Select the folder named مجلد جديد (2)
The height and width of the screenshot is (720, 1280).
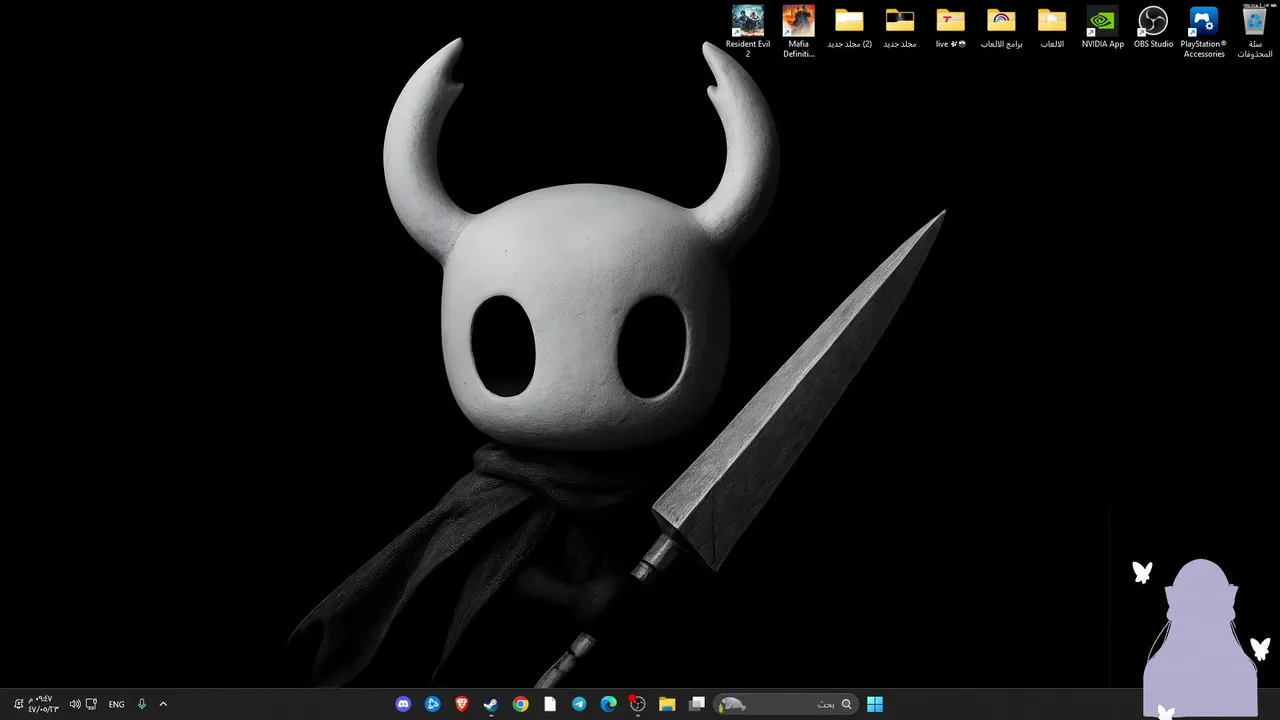pos(849,28)
